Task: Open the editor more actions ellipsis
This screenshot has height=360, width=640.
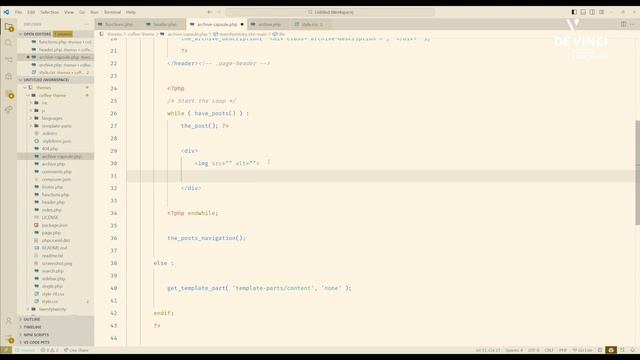Action: [633, 24]
